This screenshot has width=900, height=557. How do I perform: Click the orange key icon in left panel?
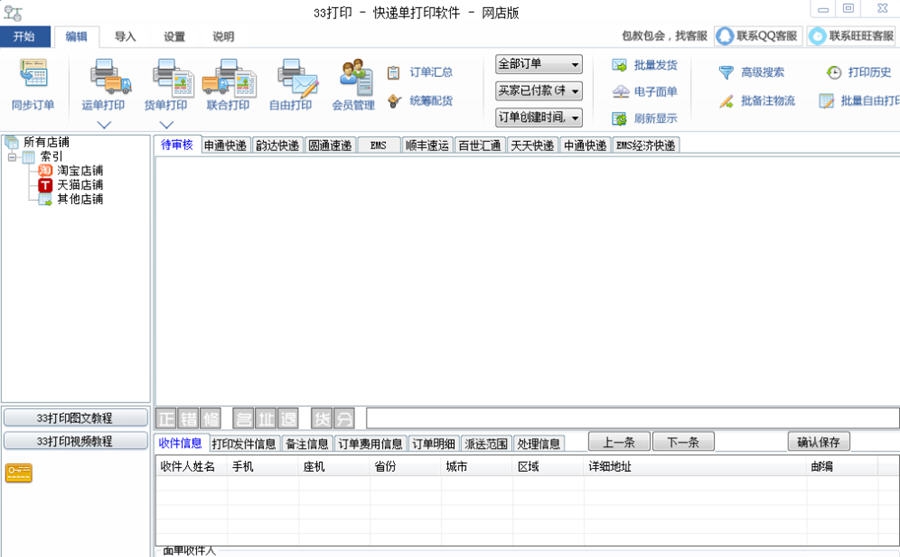point(18,473)
